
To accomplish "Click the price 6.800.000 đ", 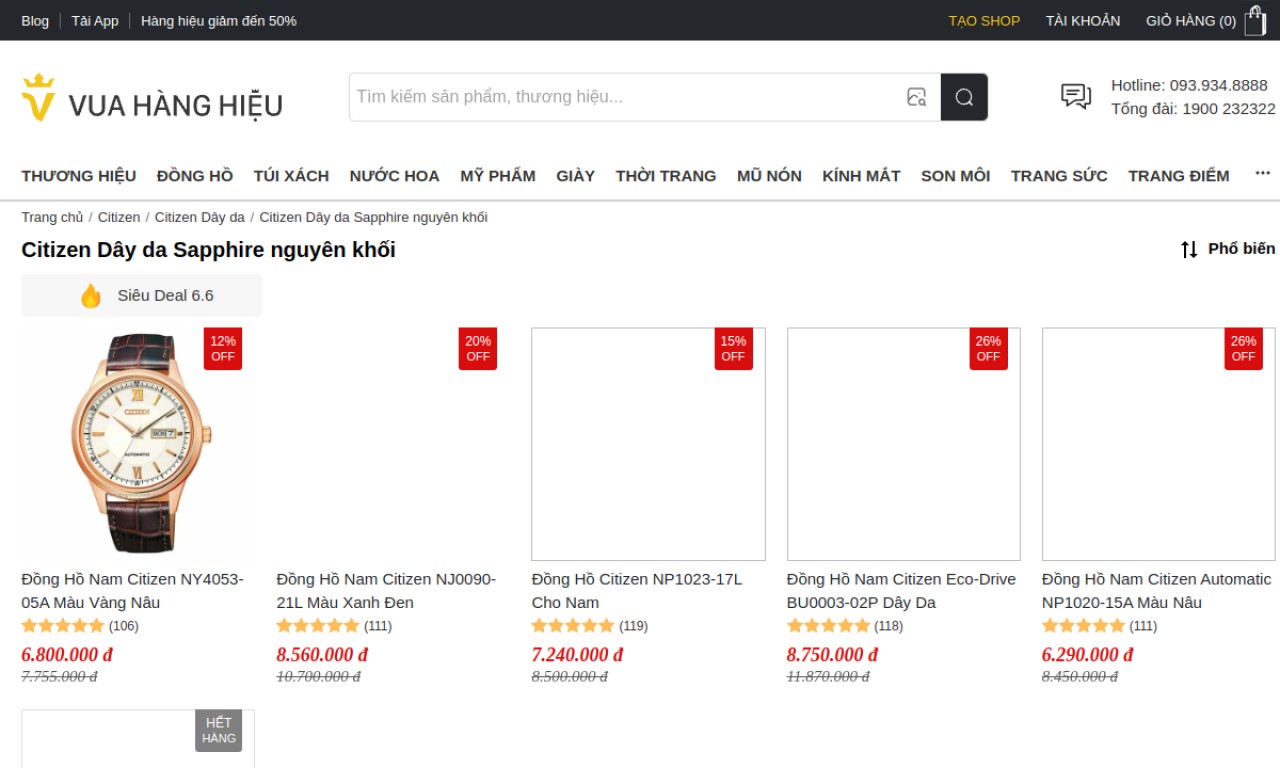I will 67,655.
